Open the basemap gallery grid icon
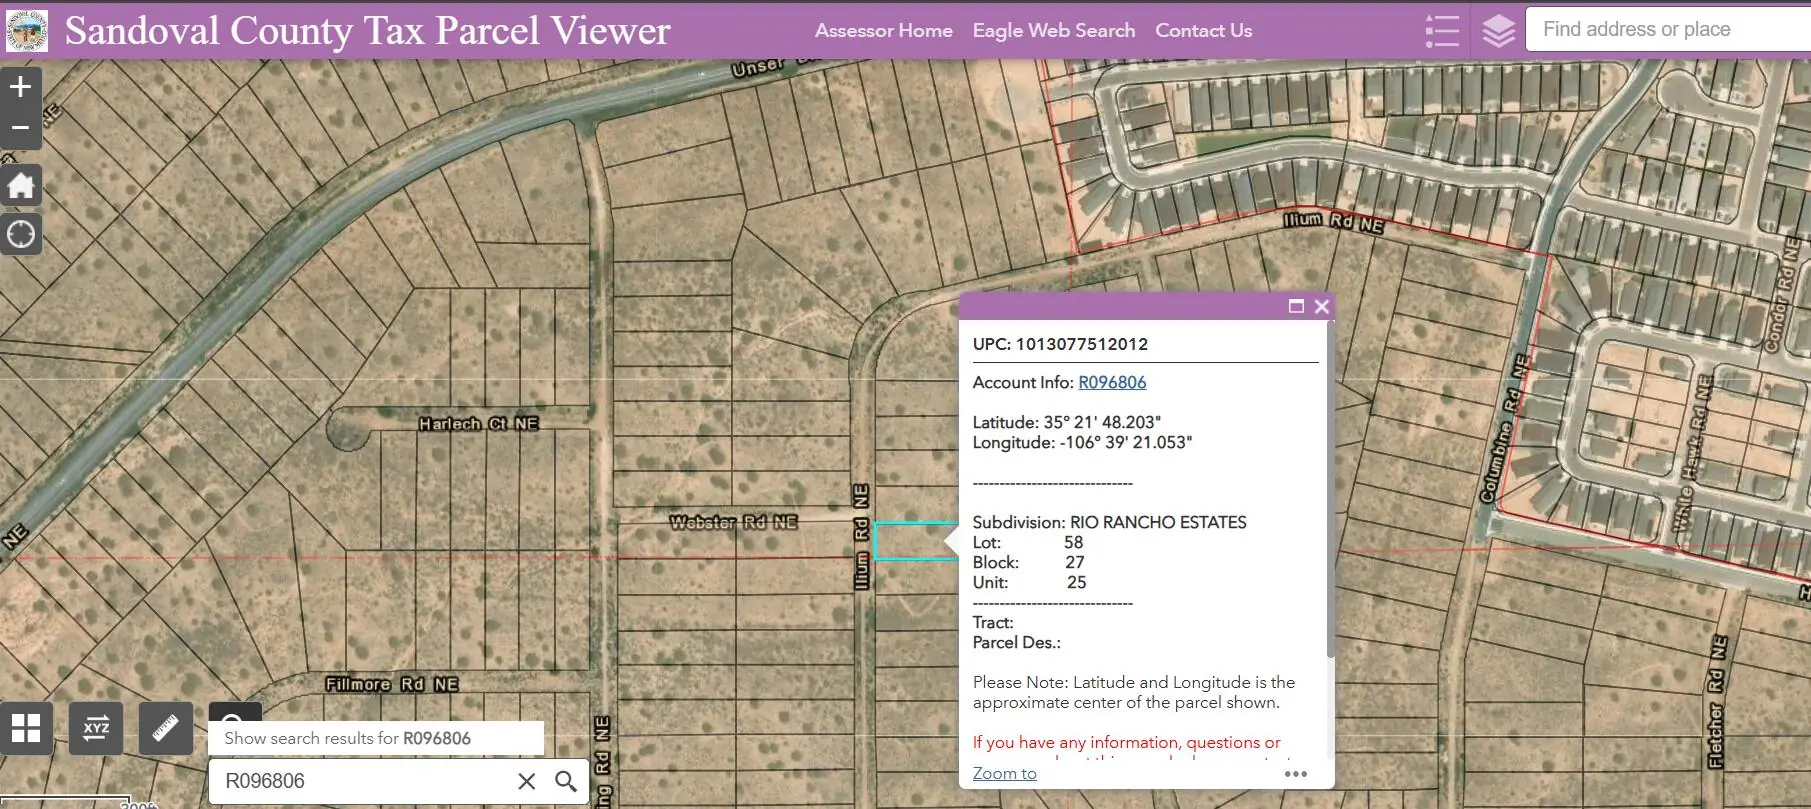The height and width of the screenshot is (809, 1811). tap(26, 728)
